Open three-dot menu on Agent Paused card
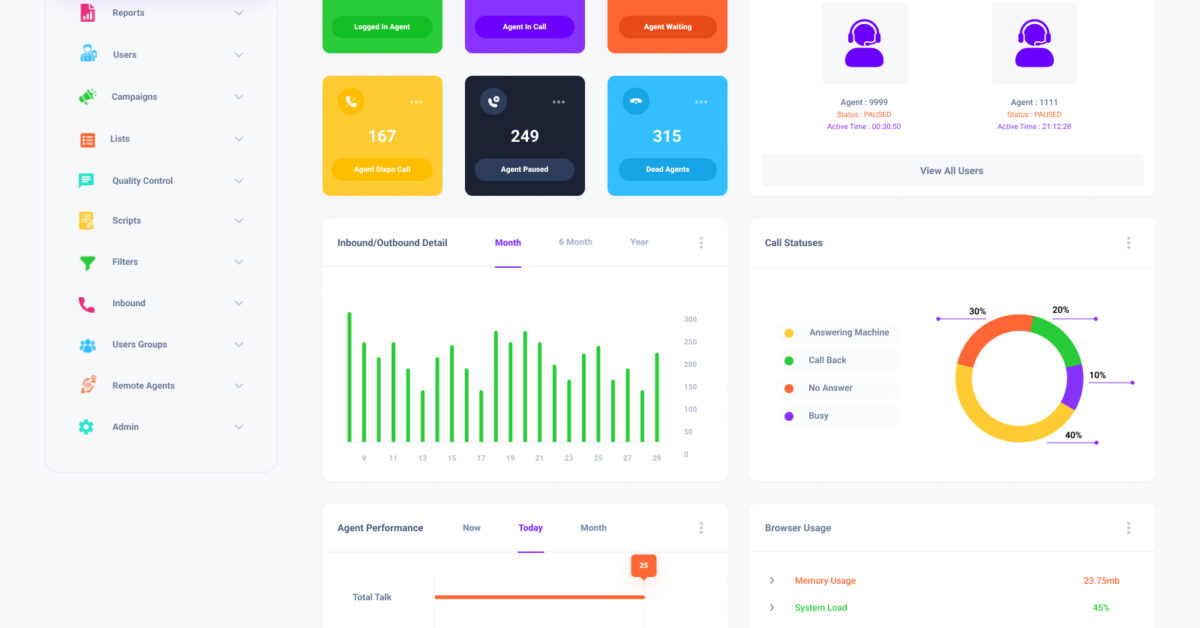The image size is (1200, 628). [x=559, y=102]
